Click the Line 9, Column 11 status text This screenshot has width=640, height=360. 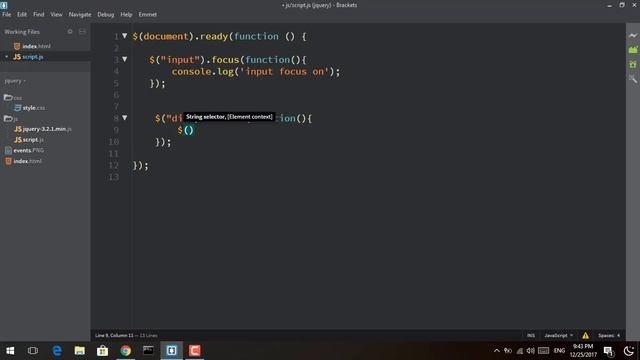coord(114,336)
